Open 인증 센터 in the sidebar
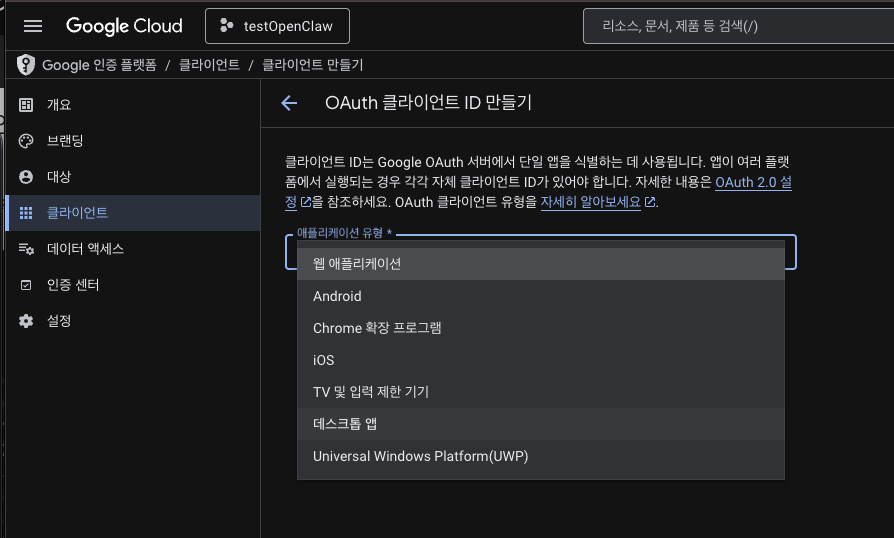This screenshot has width=894, height=538. coord(133,285)
